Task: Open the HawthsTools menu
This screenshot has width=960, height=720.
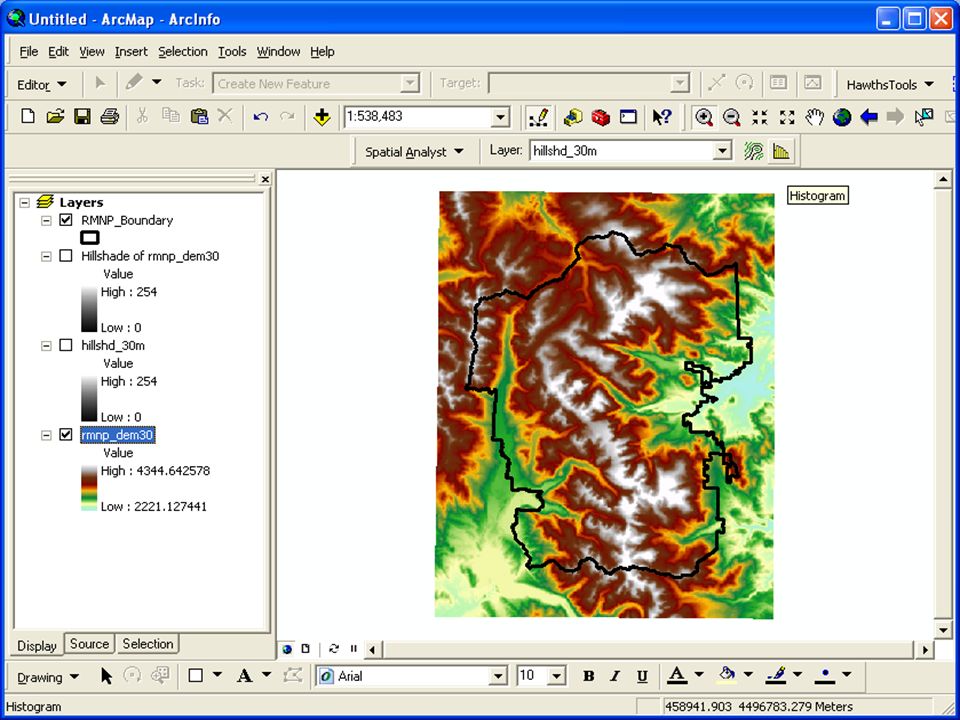Action: point(890,84)
